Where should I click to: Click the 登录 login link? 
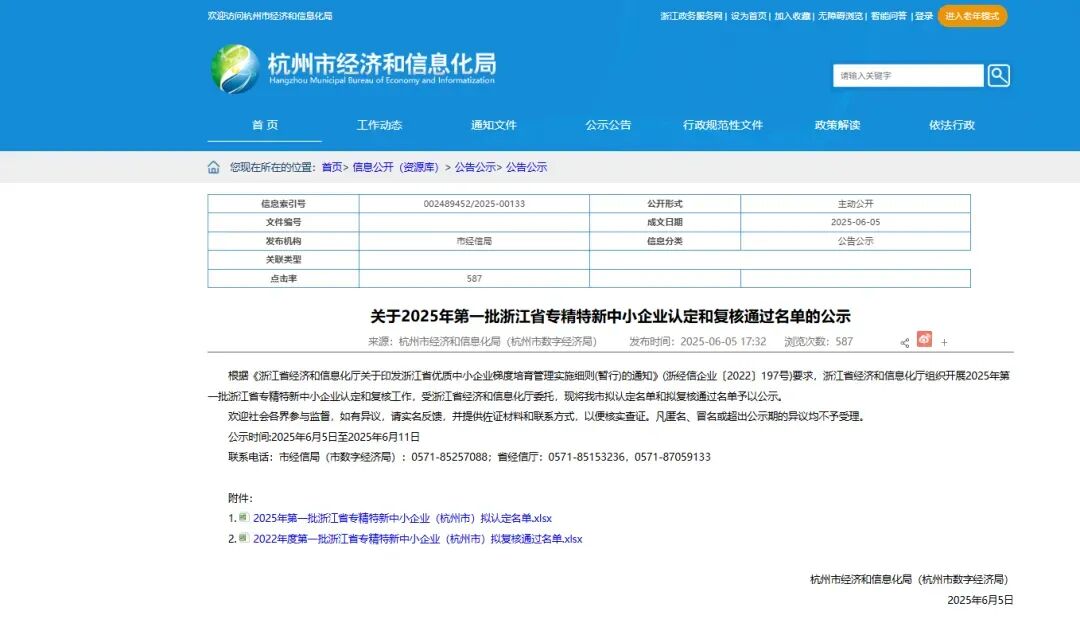pyautogui.click(x=924, y=16)
